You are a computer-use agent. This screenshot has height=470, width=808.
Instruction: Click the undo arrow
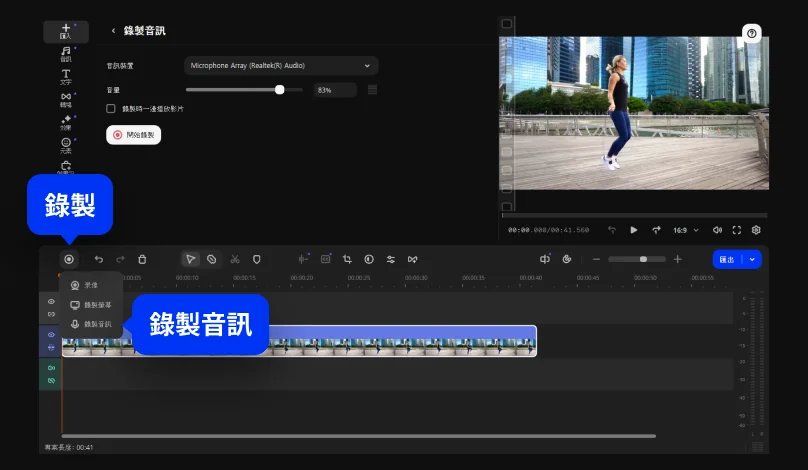(x=98, y=259)
